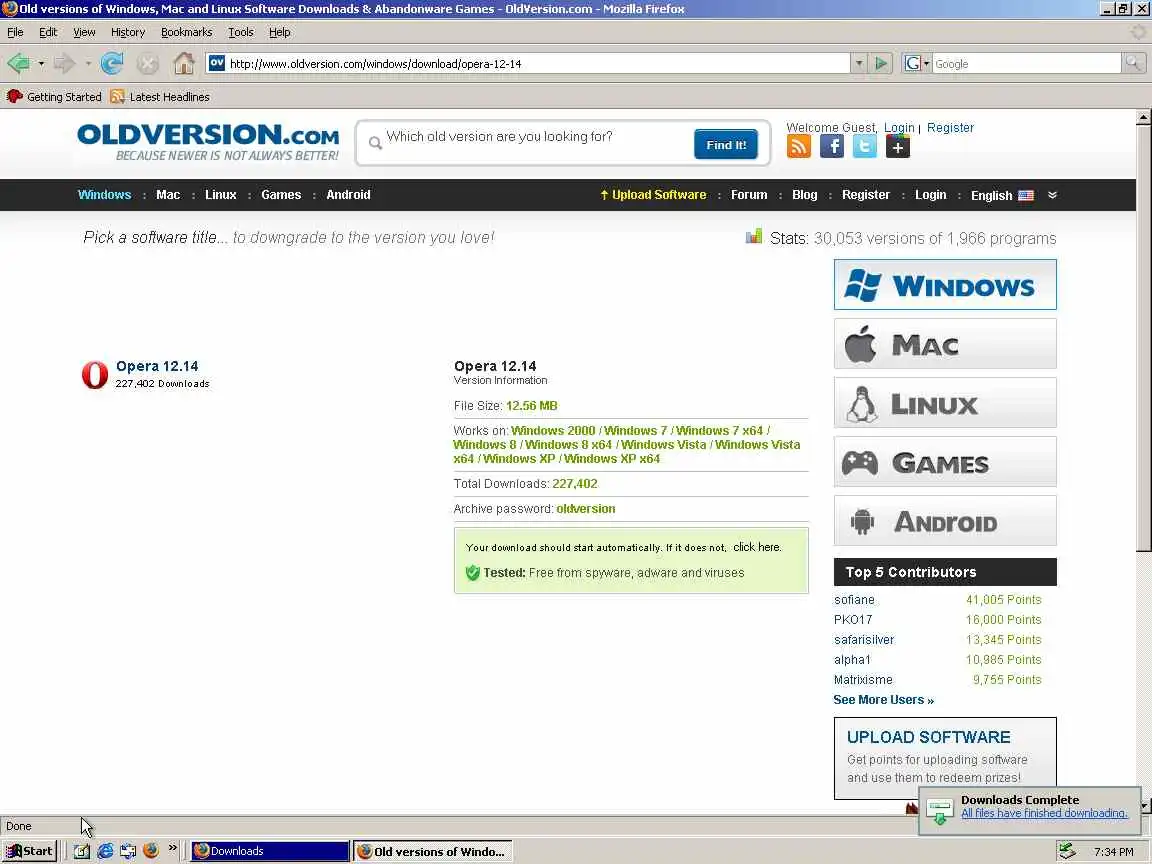Click the Find It! button

[x=726, y=145]
